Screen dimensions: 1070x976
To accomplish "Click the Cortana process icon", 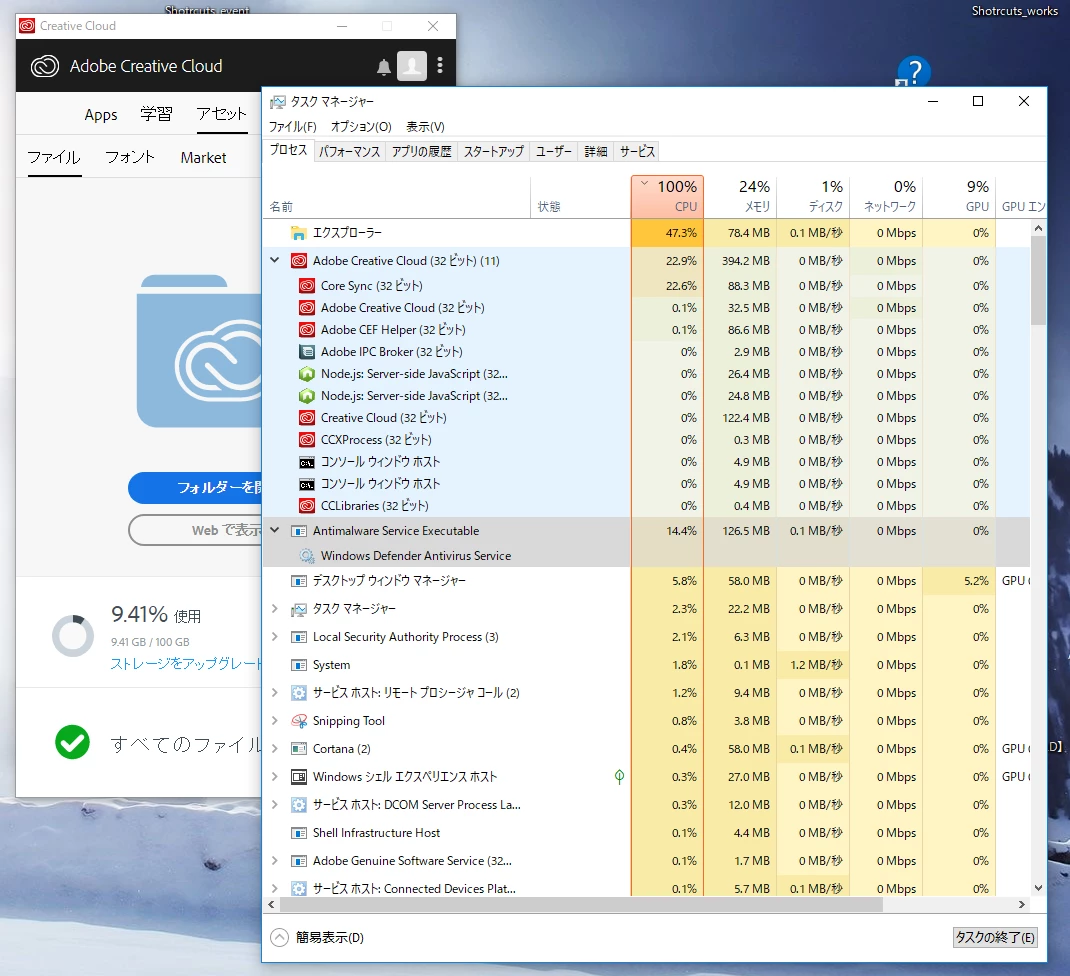I will [x=298, y=749].
